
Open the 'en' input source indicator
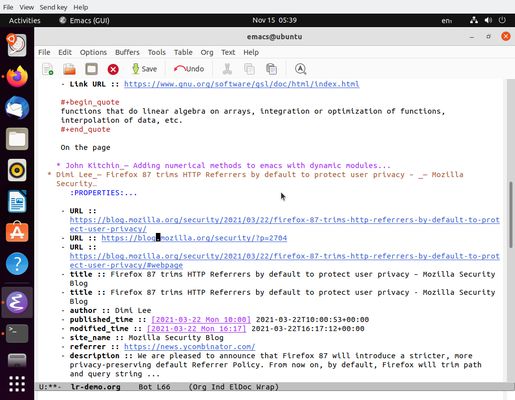point(447,21)
